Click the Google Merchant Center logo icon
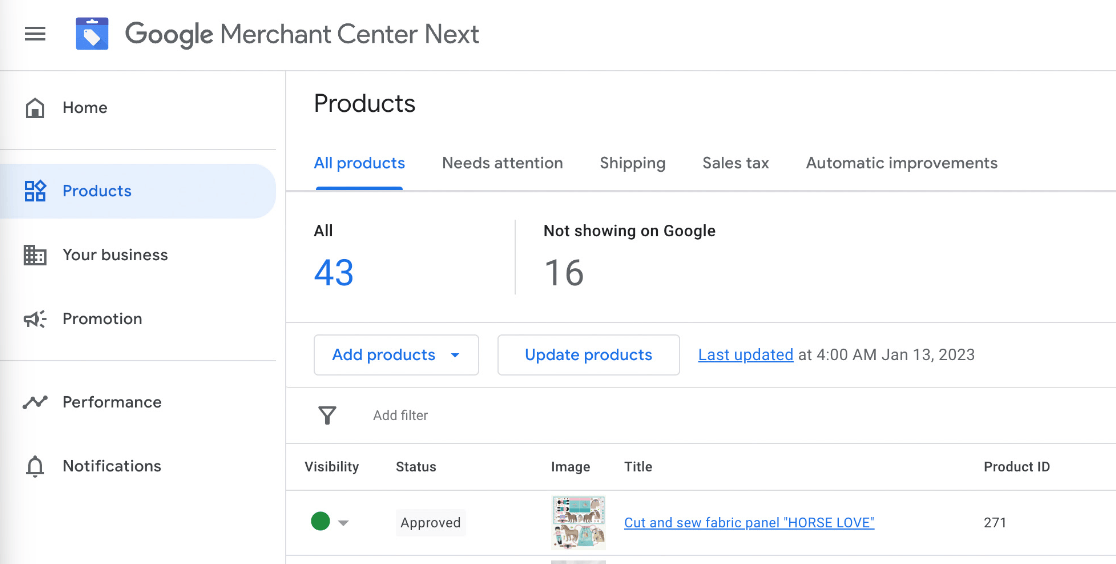The height and width of the screenshot is (564, 1116). (x=92, y=34)
